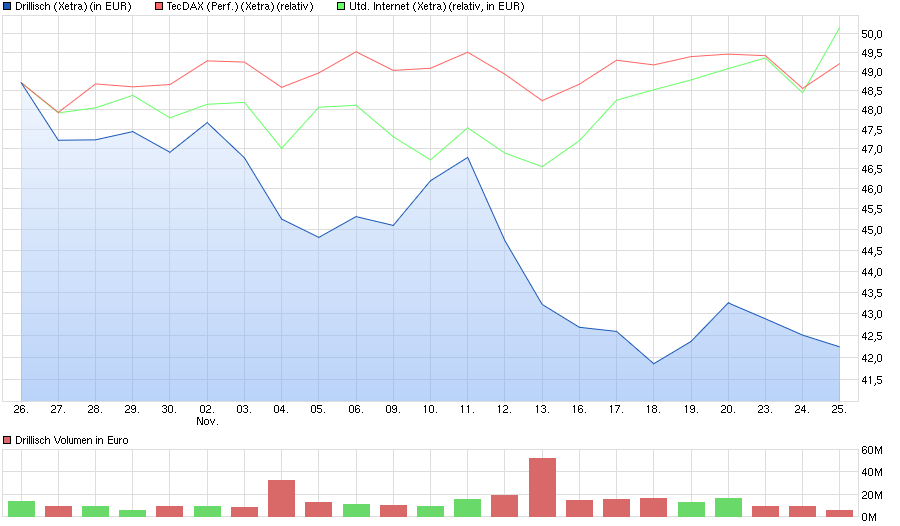Select the 'Drillisch (Xetra) (in EUR)' legend label
Viewport: 900px width, 526px height.
[73, 7]
